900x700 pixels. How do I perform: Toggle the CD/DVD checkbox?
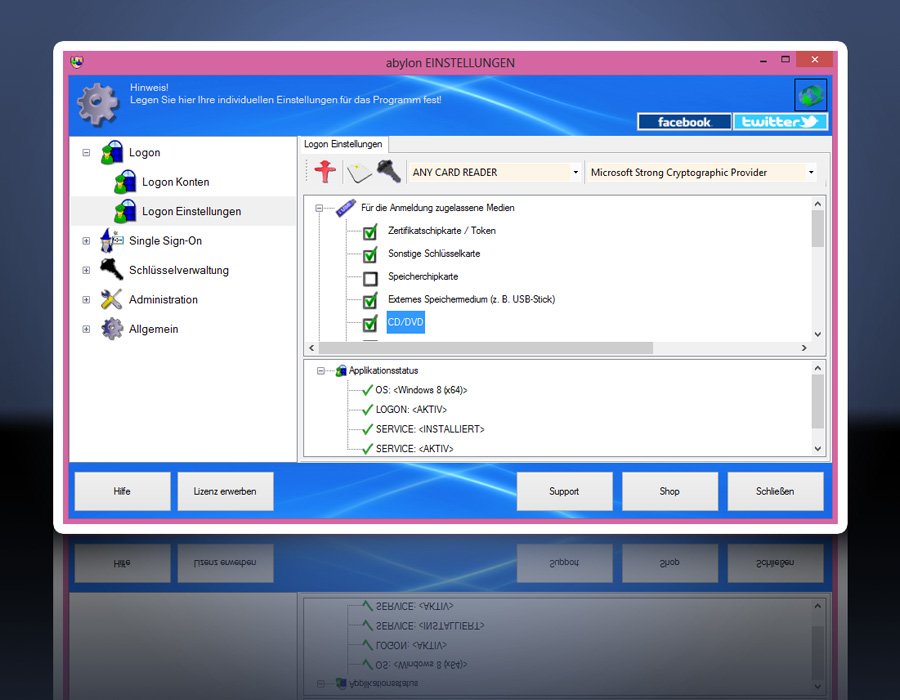click(370, 324)
